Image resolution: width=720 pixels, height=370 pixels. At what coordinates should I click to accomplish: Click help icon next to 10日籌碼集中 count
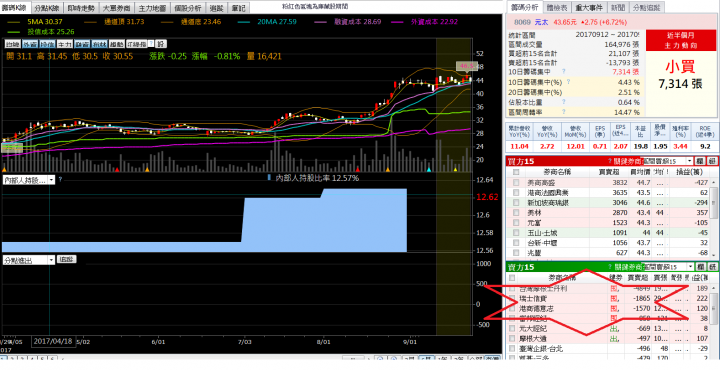tap(563, 72)
